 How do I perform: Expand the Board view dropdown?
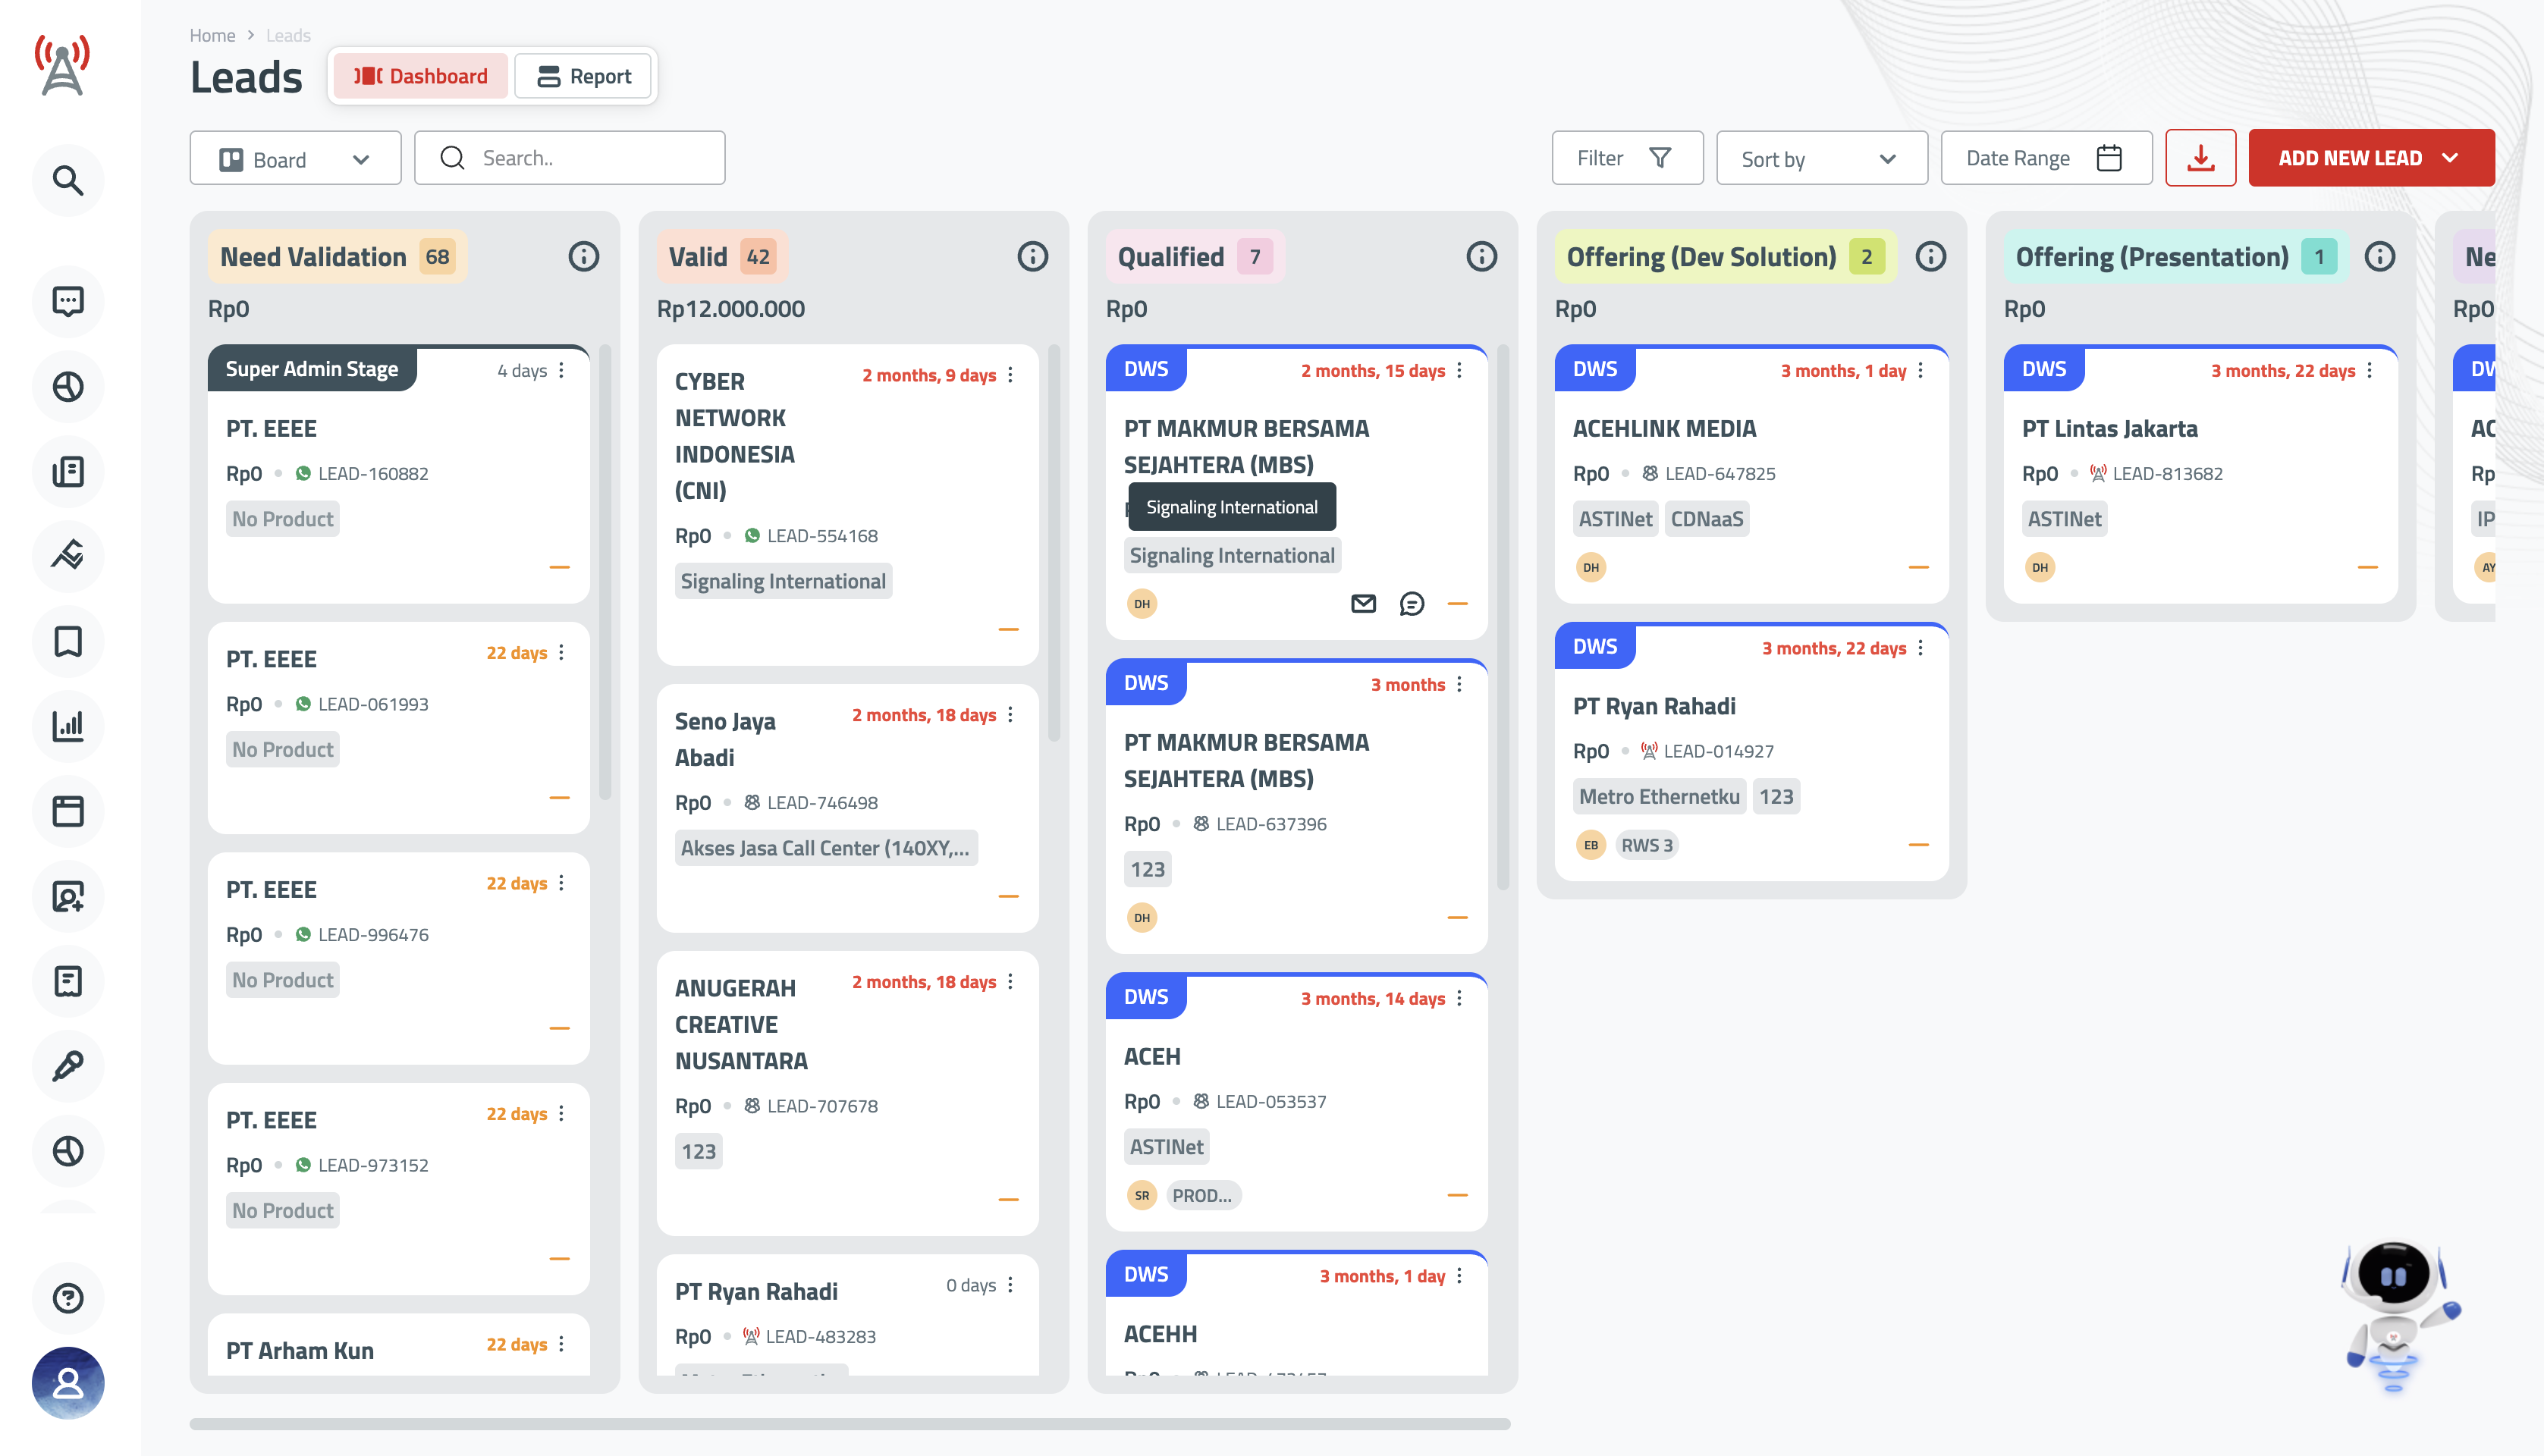pos(295,159)
